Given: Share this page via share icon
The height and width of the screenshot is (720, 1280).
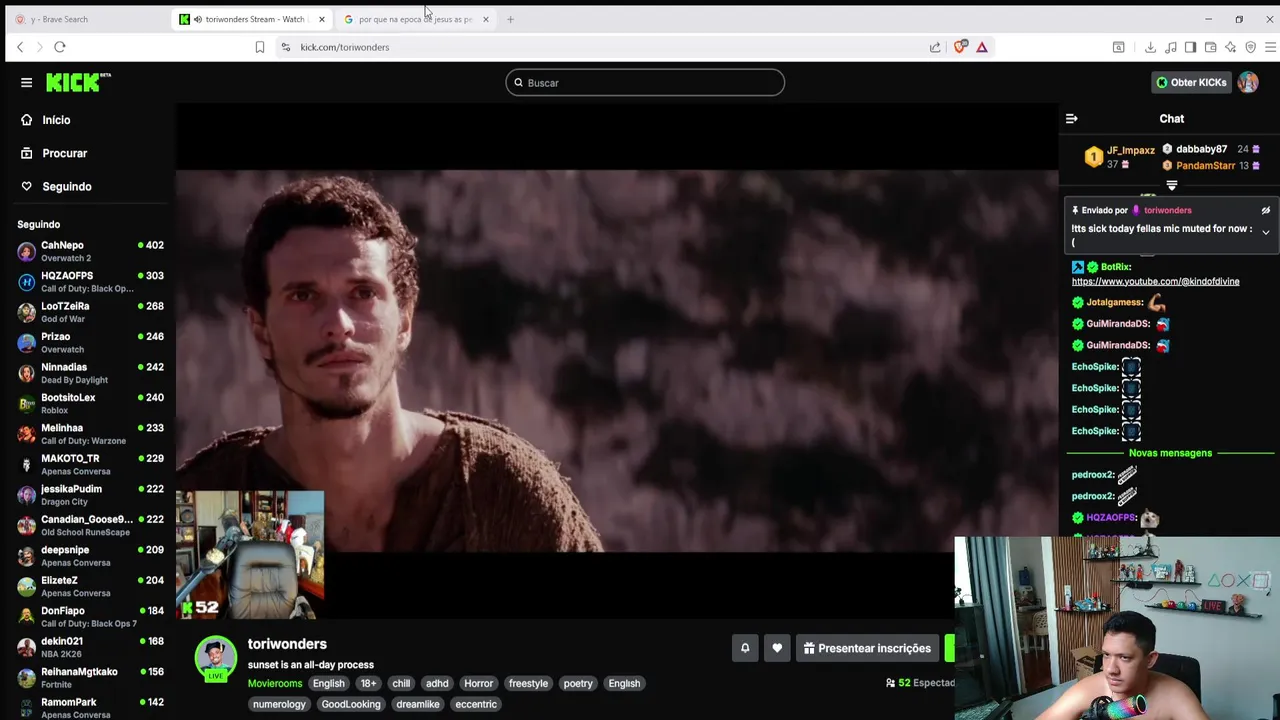Looking at the screenshot, I should (x=935, y=47).
